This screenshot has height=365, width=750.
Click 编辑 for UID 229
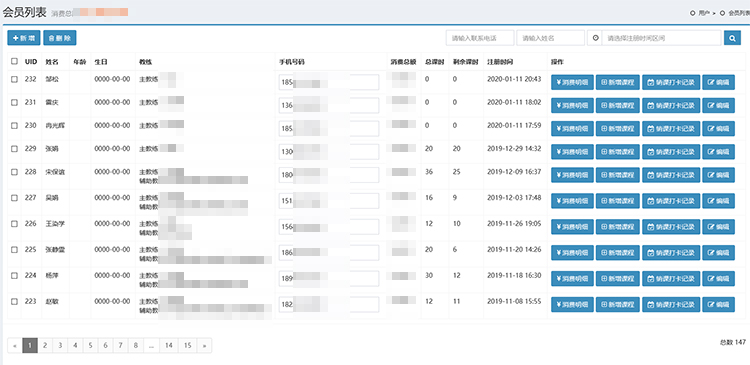pyautogui.click(x=718, y=152)
